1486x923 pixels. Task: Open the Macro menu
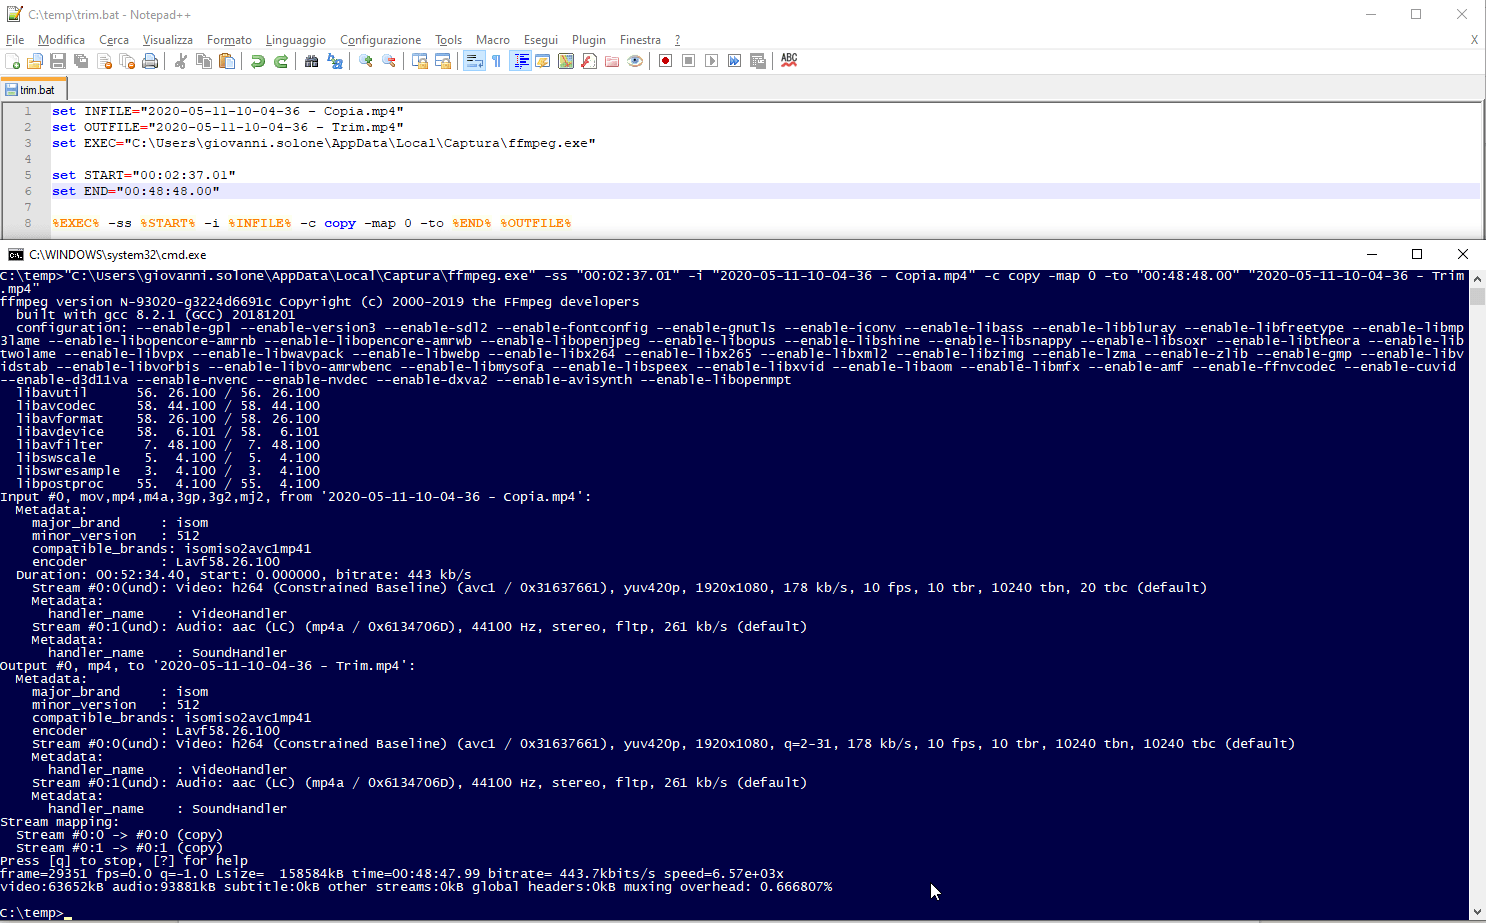tap(493, 40)
